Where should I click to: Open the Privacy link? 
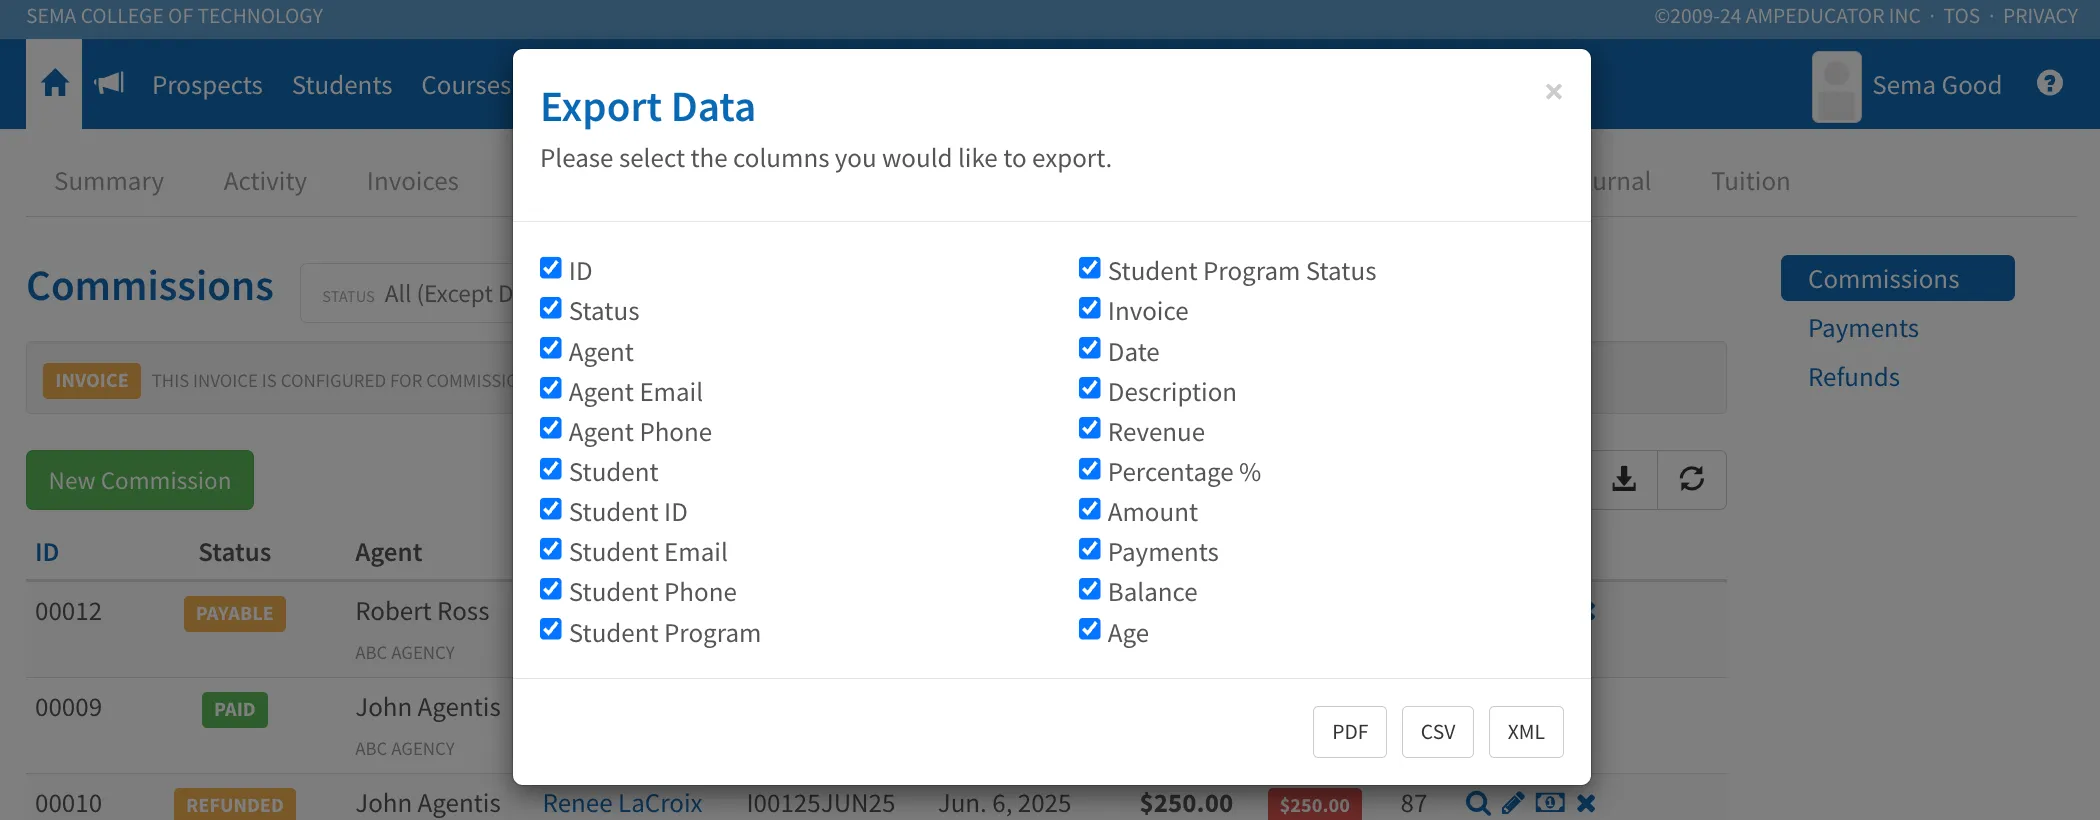pyautogui.click(x=2041, y=16)
